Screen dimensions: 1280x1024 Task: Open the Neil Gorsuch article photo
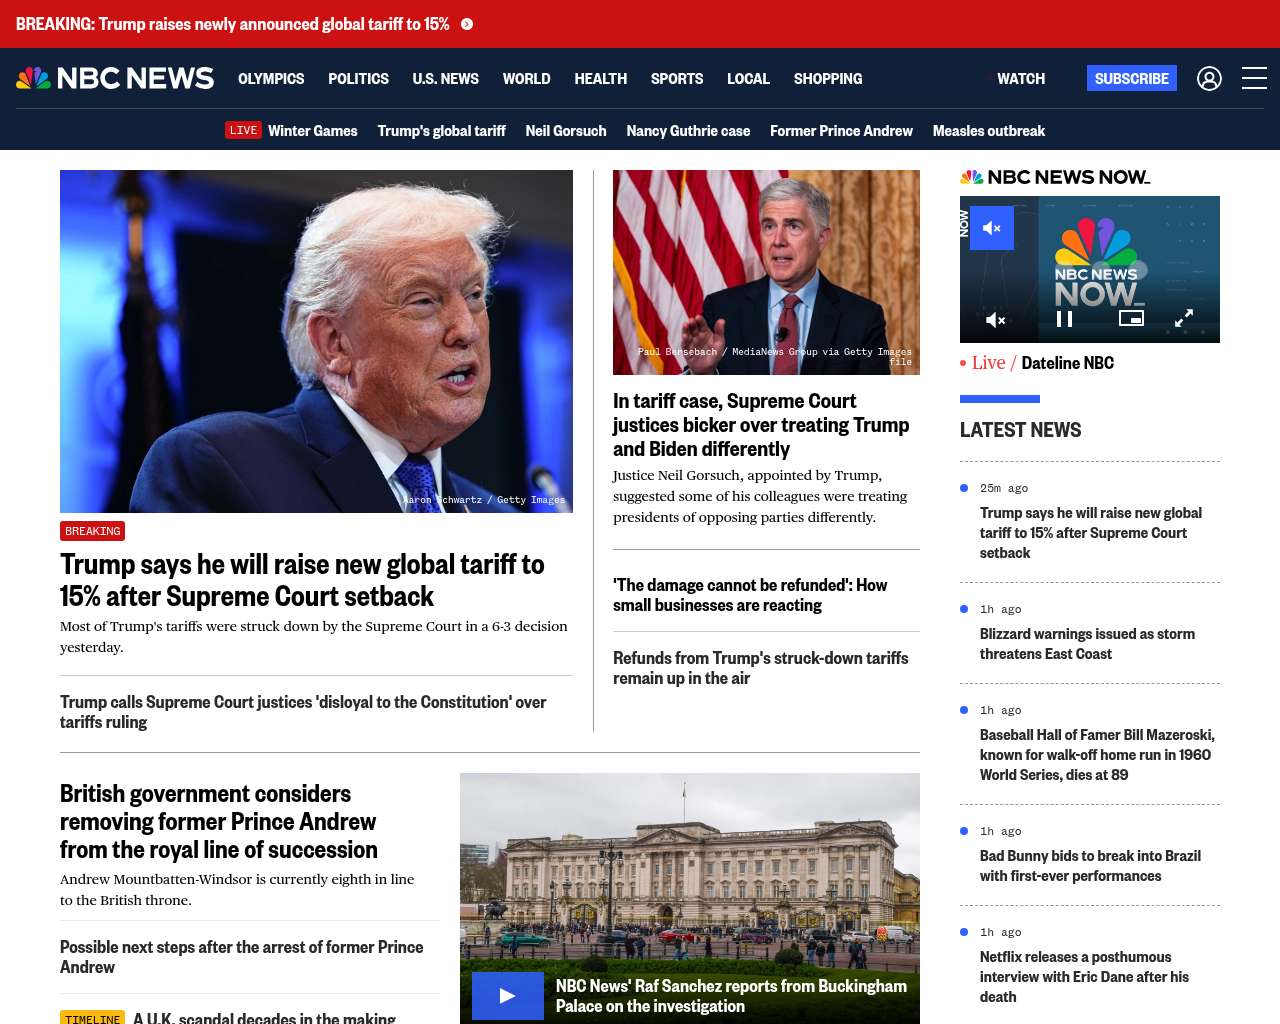[x=766, y=272]
